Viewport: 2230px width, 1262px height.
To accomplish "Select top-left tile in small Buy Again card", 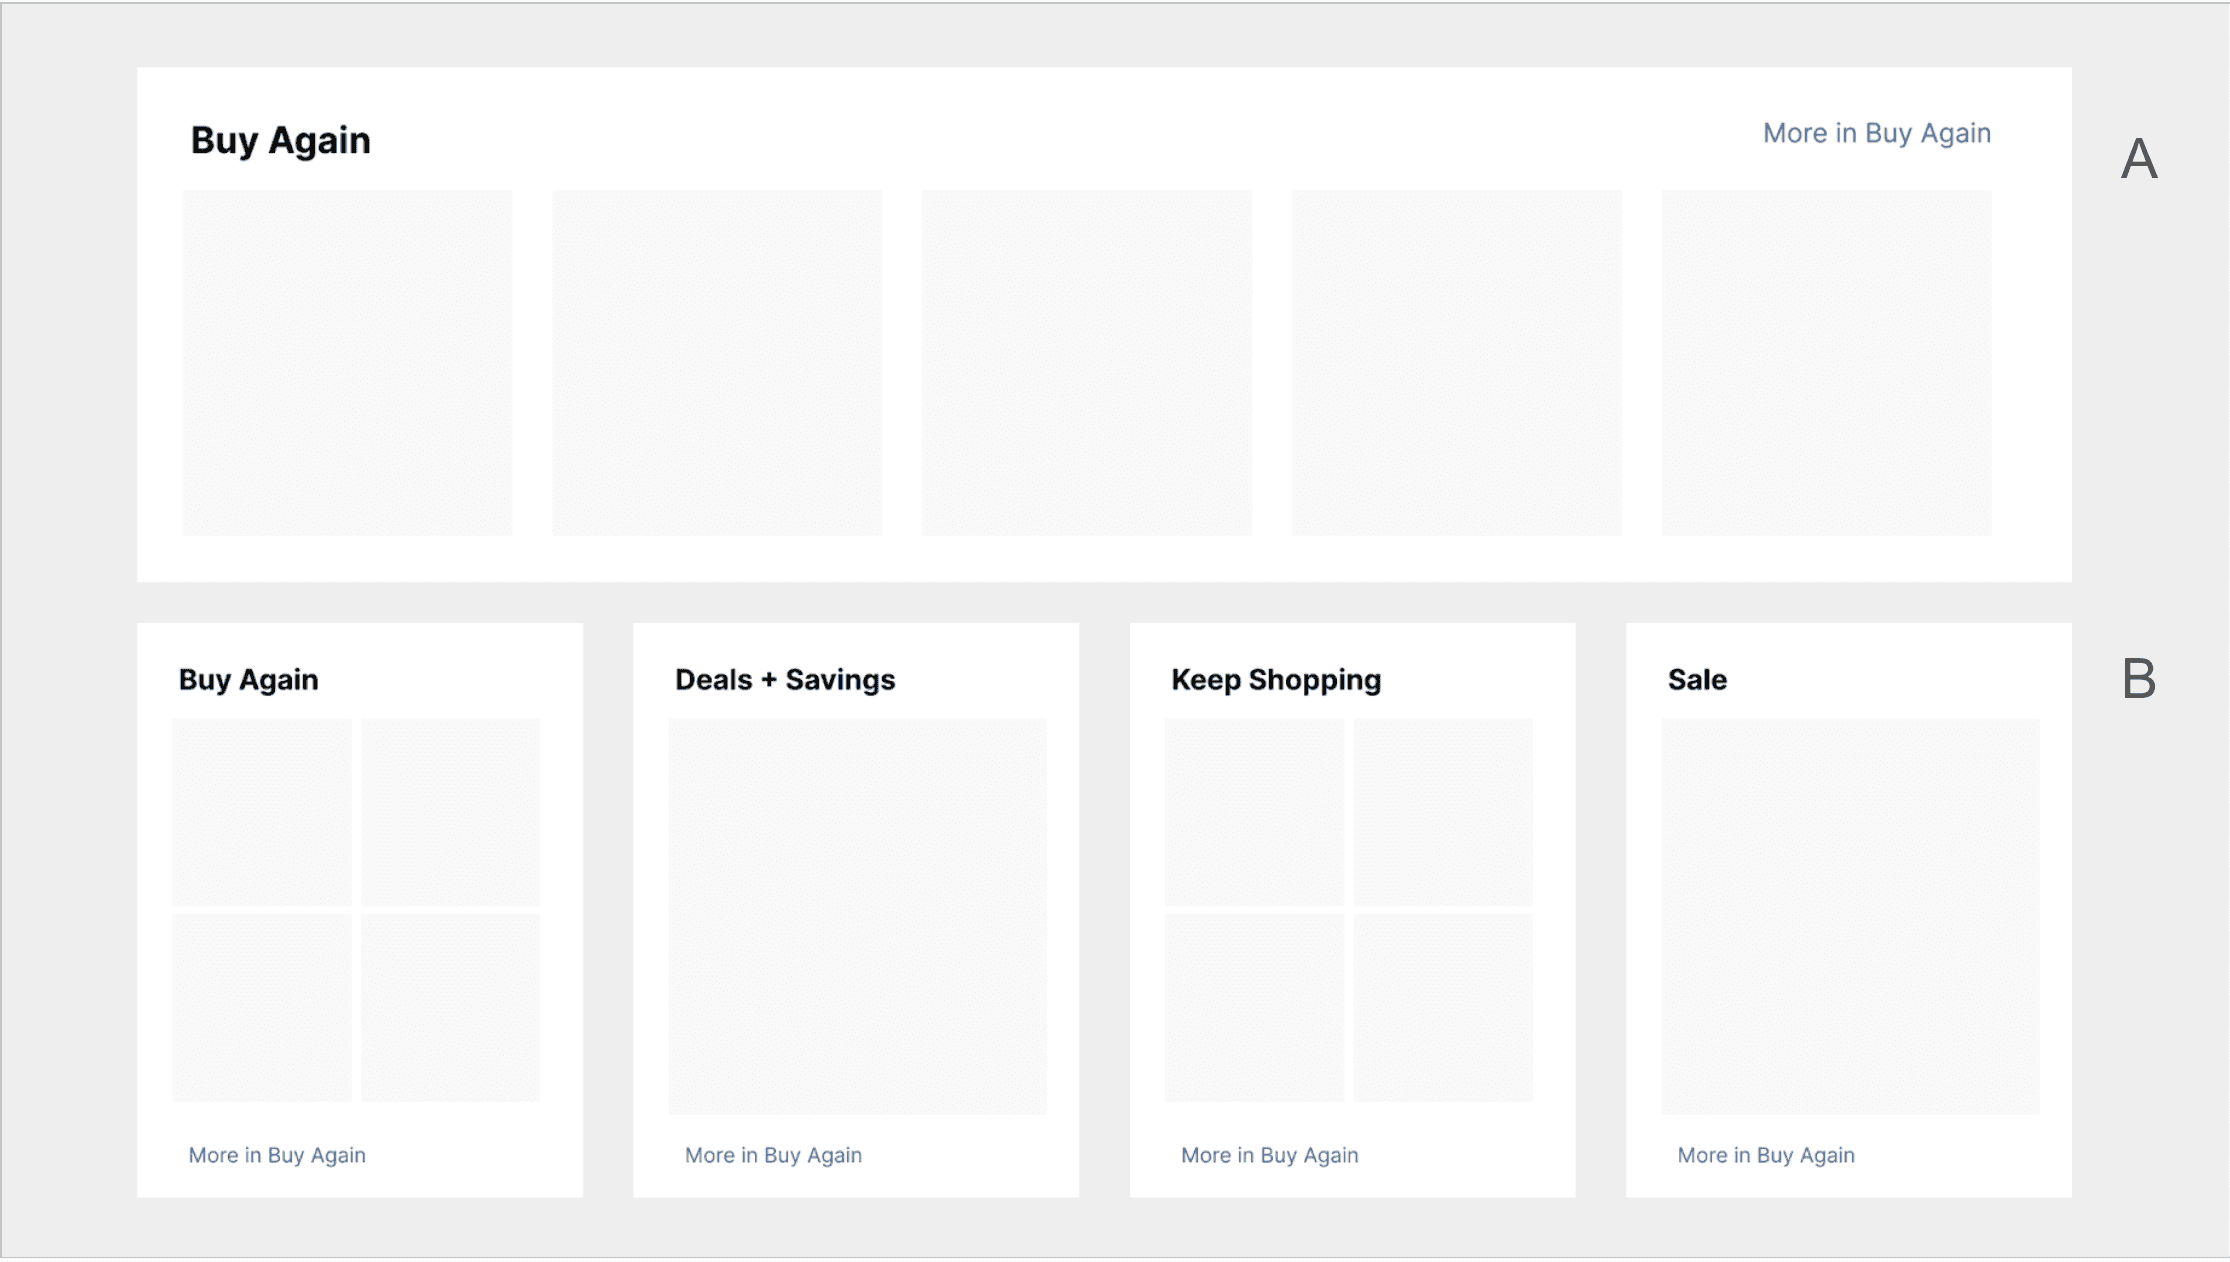I will [262, 811].
